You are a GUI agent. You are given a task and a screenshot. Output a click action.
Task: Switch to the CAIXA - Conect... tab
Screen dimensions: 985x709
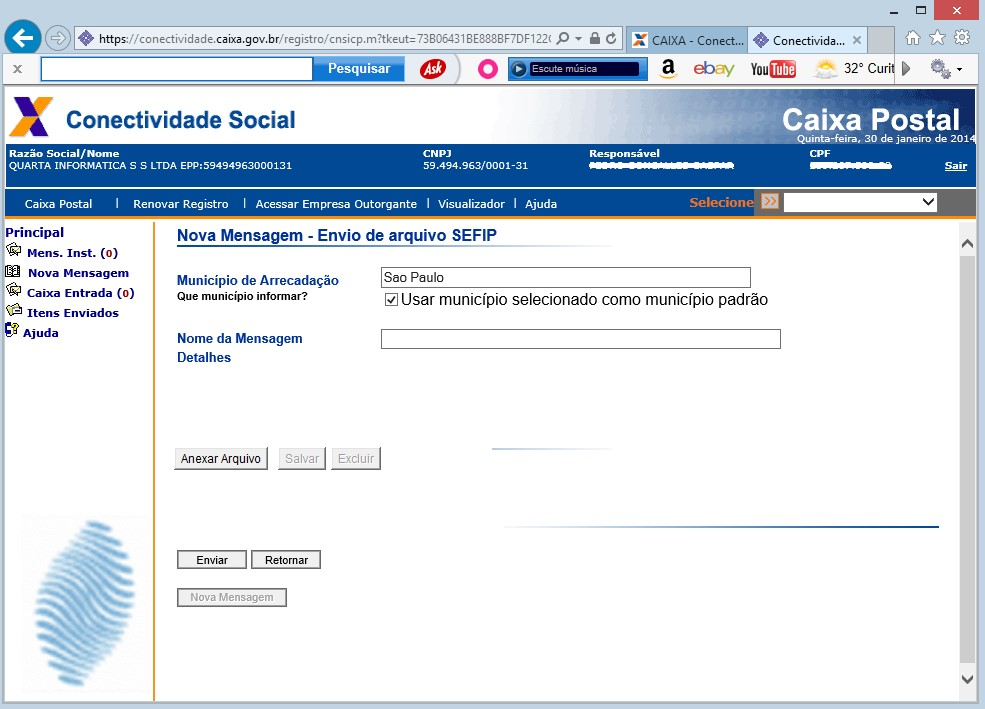[687, 40]
